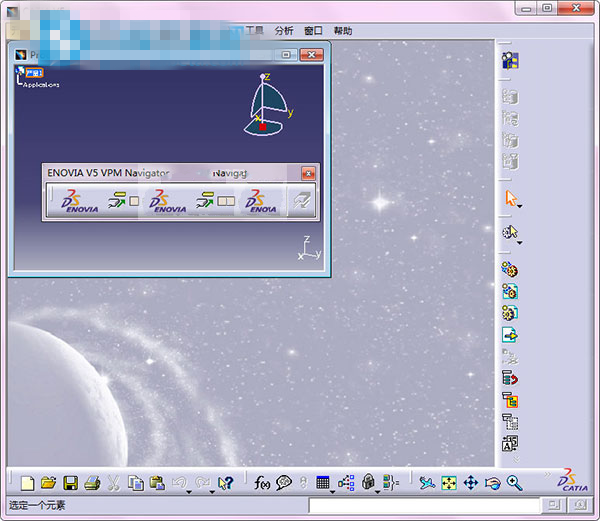The image size is (600, 521).
Task: Click the red curved arrow list icon
Action: coord(510,378)
